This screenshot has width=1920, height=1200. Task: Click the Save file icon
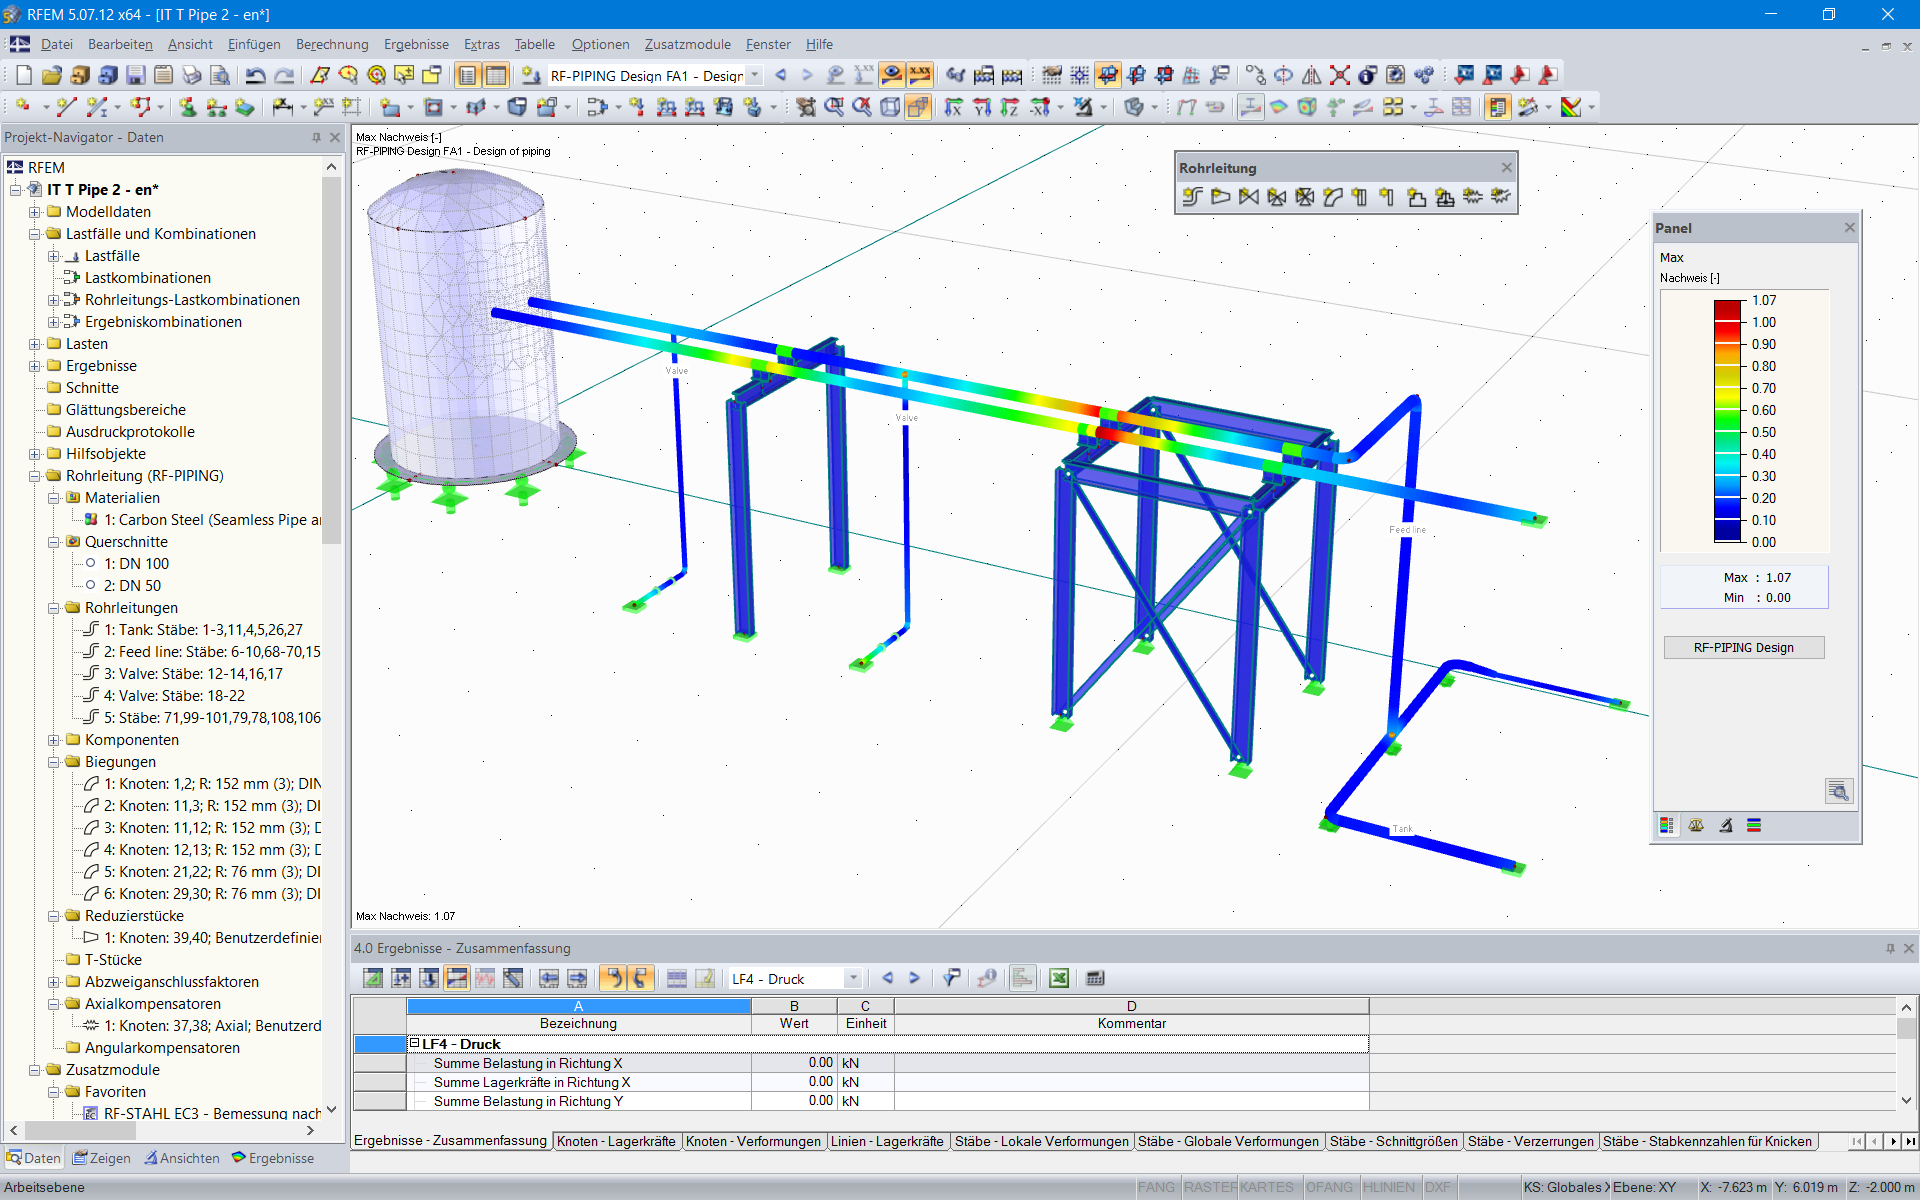(136, 75)
